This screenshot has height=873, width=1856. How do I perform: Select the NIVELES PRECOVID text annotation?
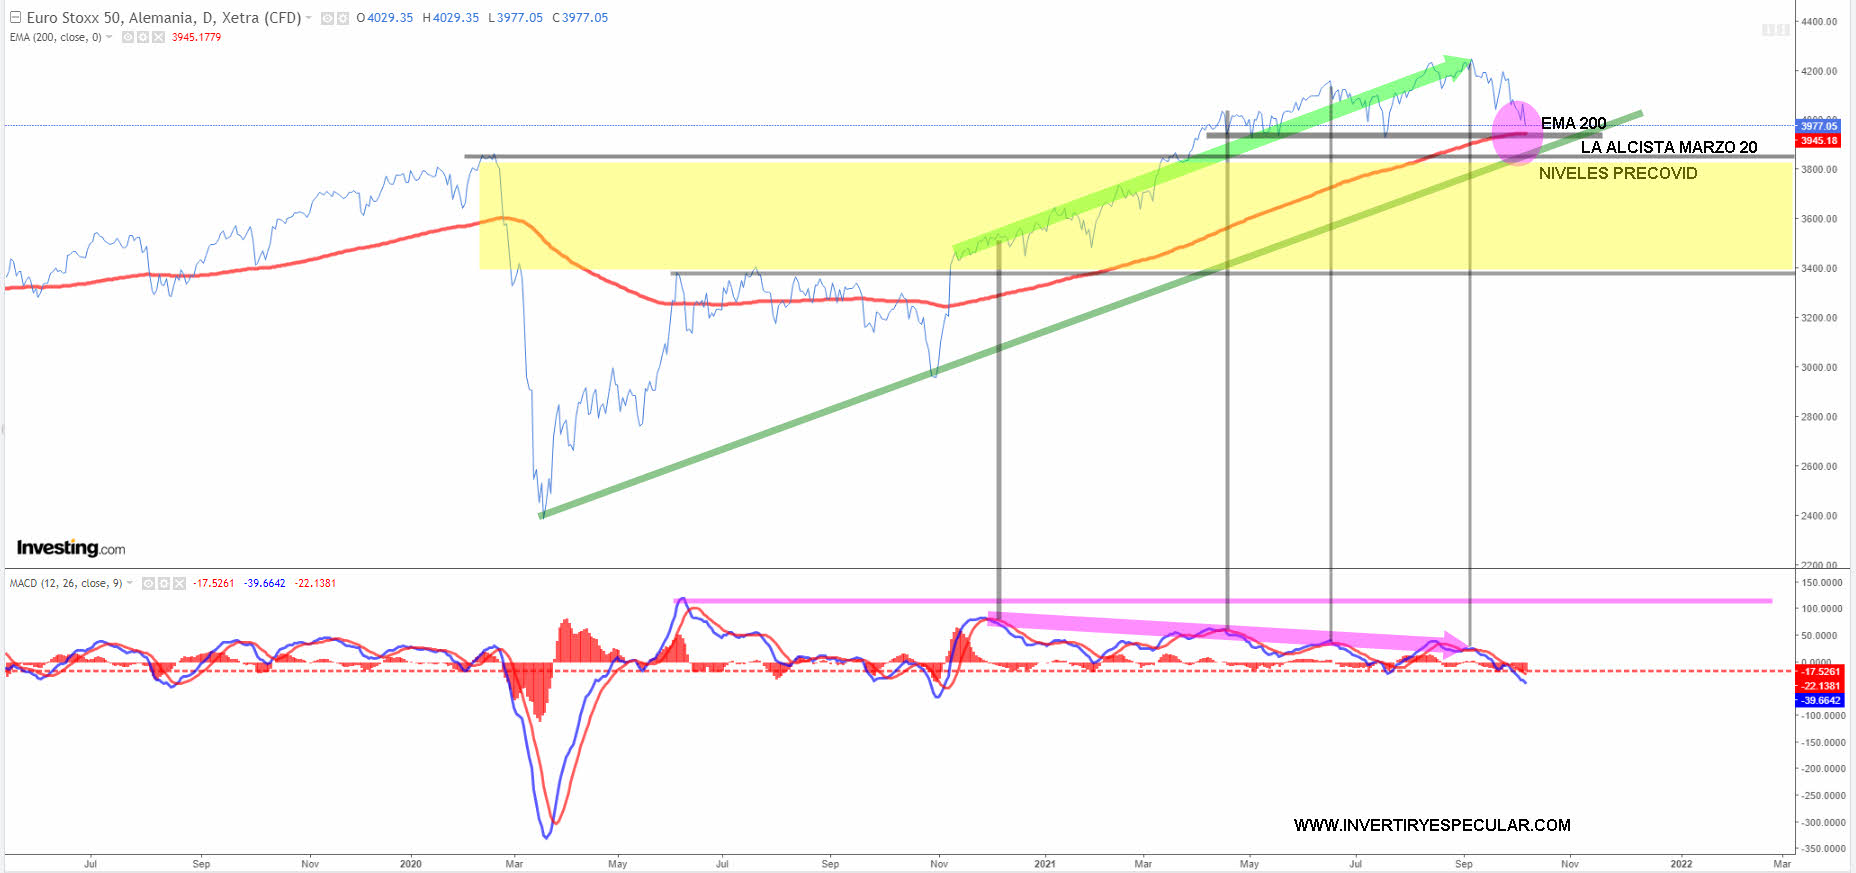(x=1617, y=173)
